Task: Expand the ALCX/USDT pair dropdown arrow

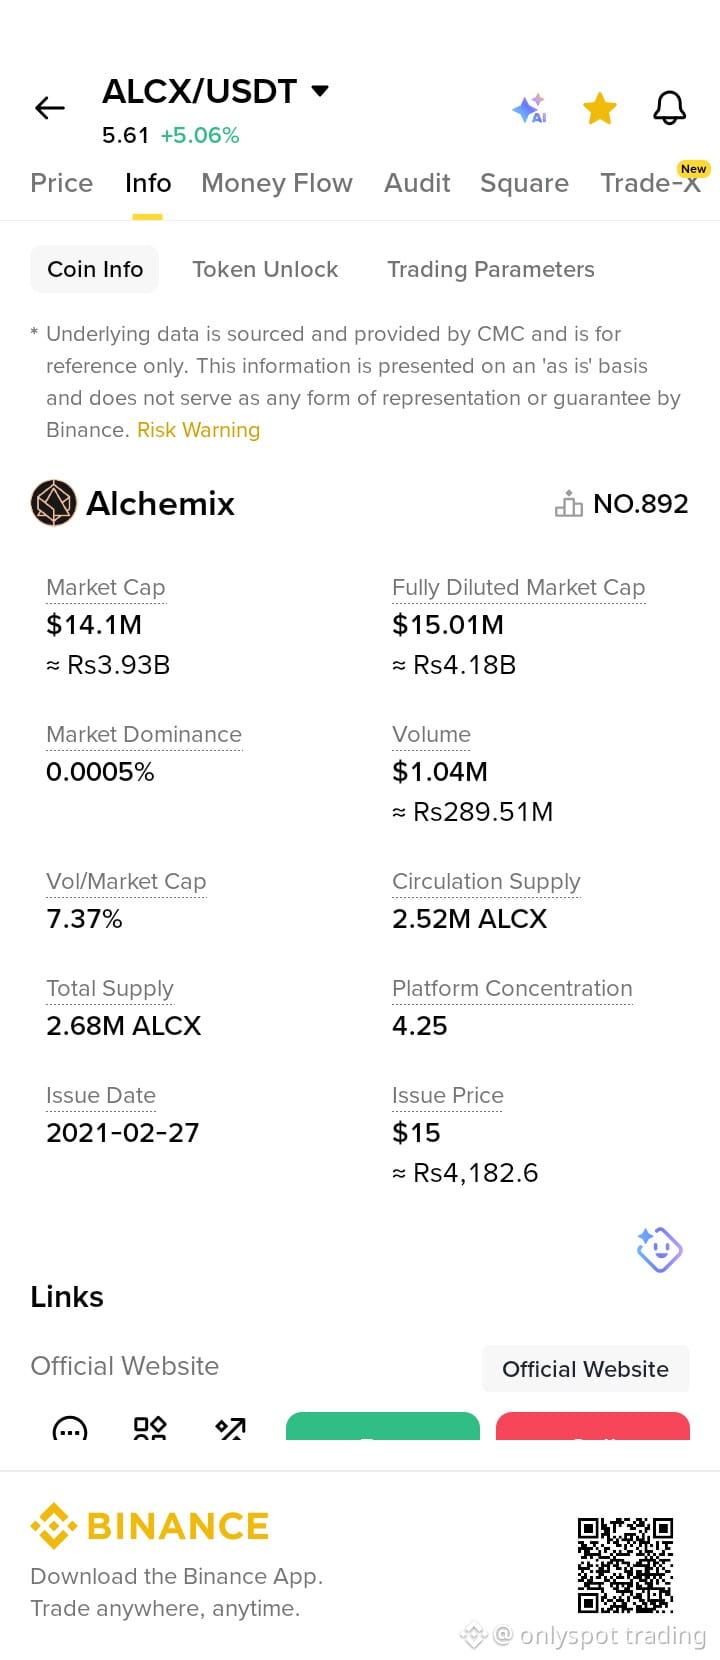Action: tap(320, 91)
